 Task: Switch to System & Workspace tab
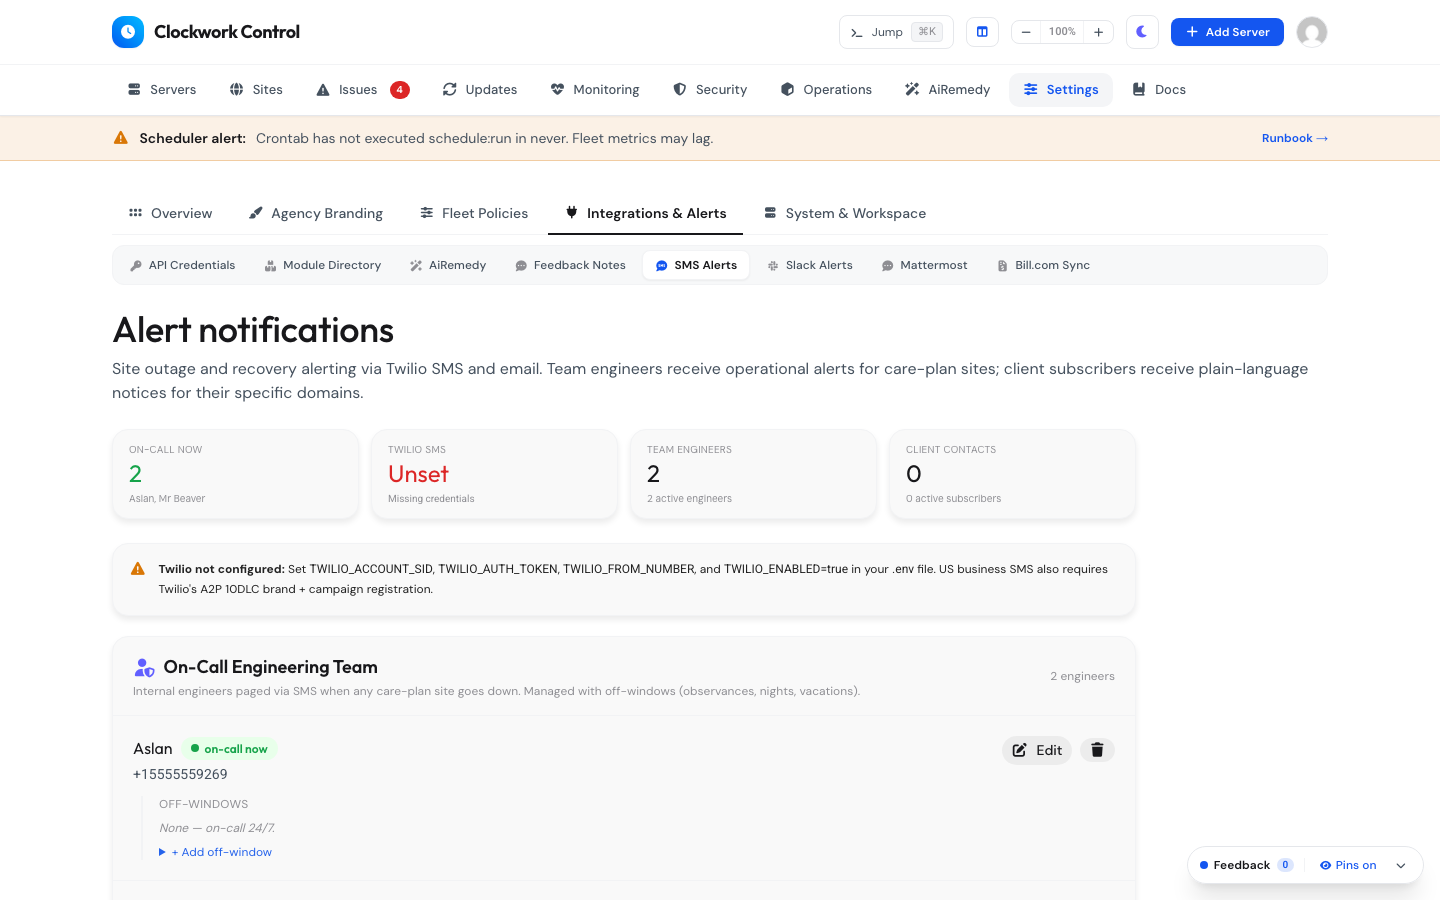click(845, 213)
